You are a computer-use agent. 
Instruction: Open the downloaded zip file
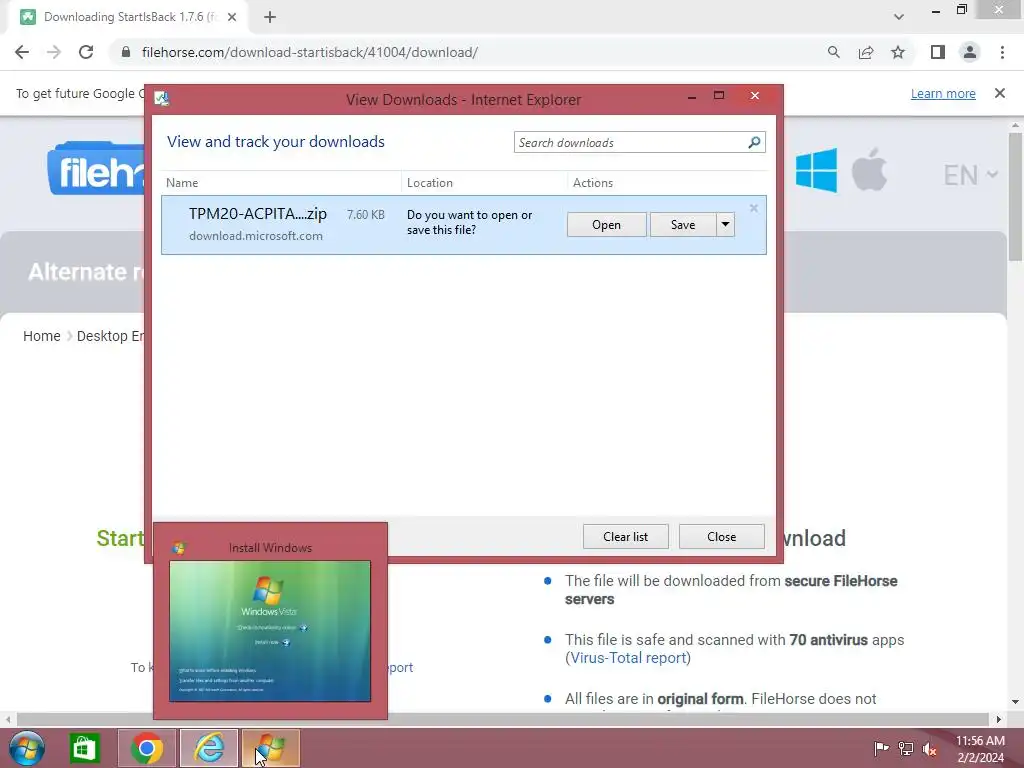[x=607, y=225]
